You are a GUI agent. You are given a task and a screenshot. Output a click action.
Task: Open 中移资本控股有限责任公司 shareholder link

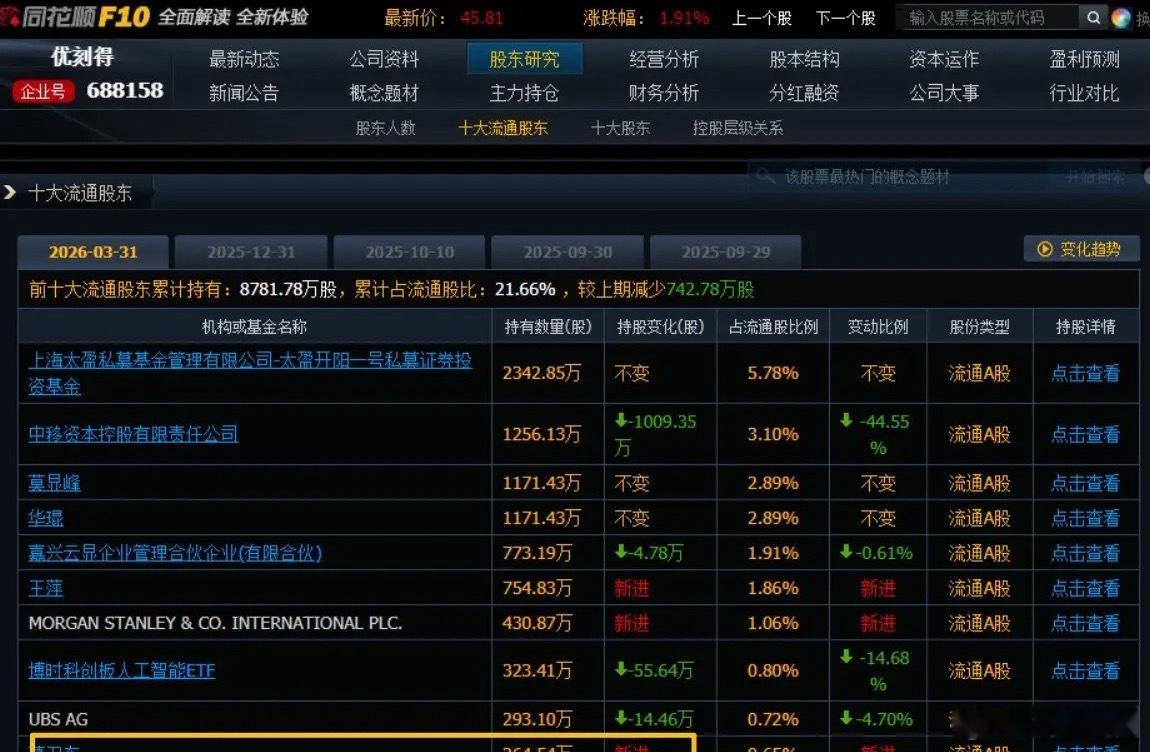pyautogui.click(x=133, y=434)
